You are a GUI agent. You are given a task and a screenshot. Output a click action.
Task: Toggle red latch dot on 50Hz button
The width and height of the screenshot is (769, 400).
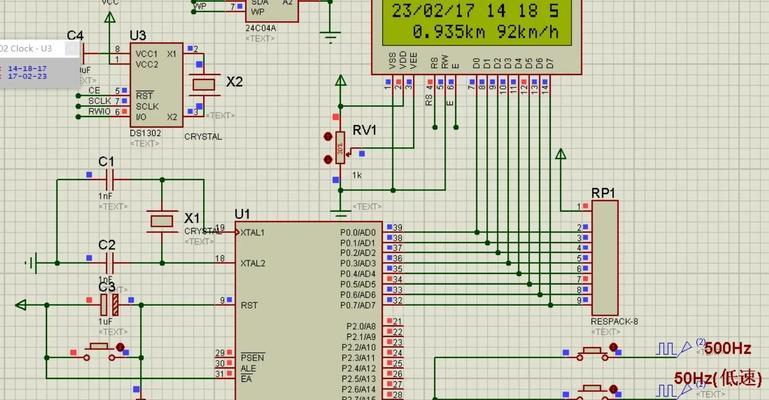613,389
